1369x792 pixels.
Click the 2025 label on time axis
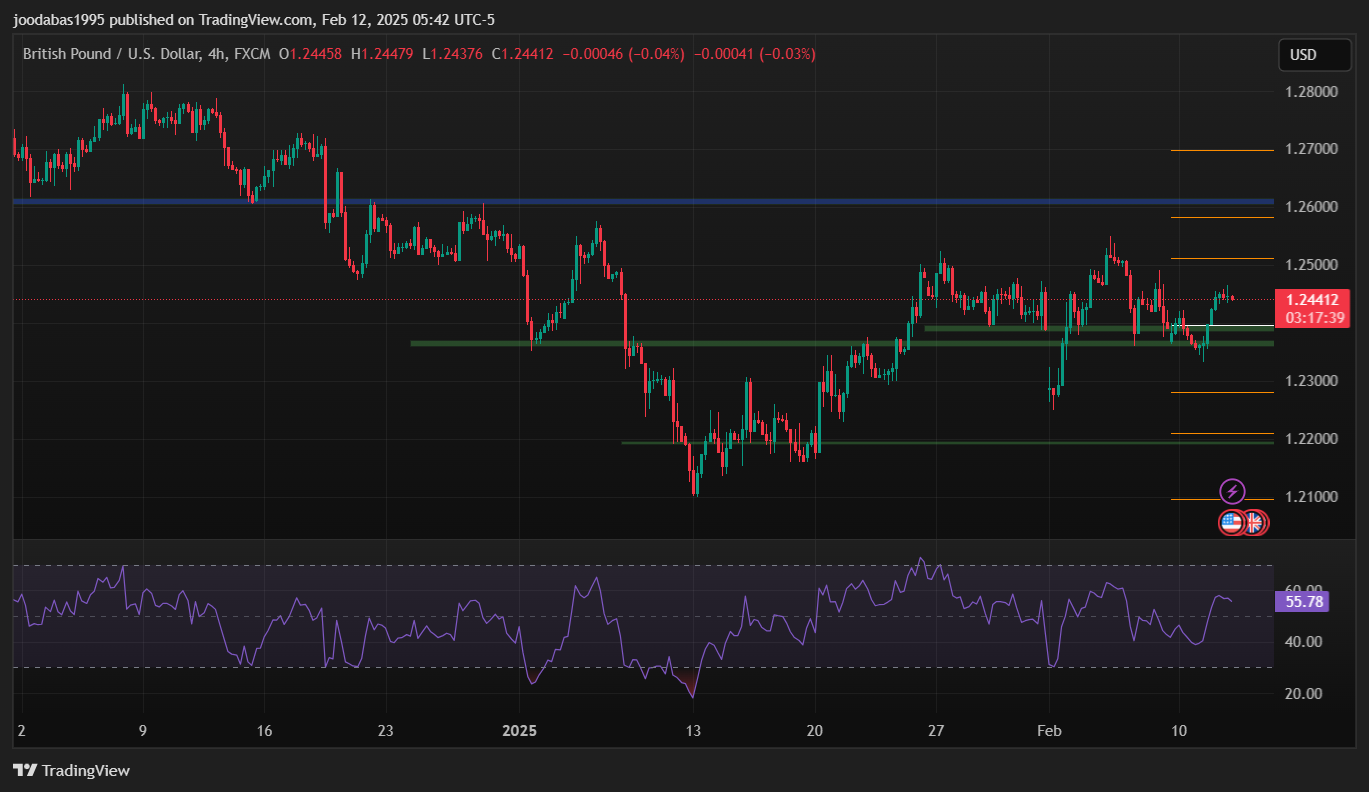click(519, 731)
